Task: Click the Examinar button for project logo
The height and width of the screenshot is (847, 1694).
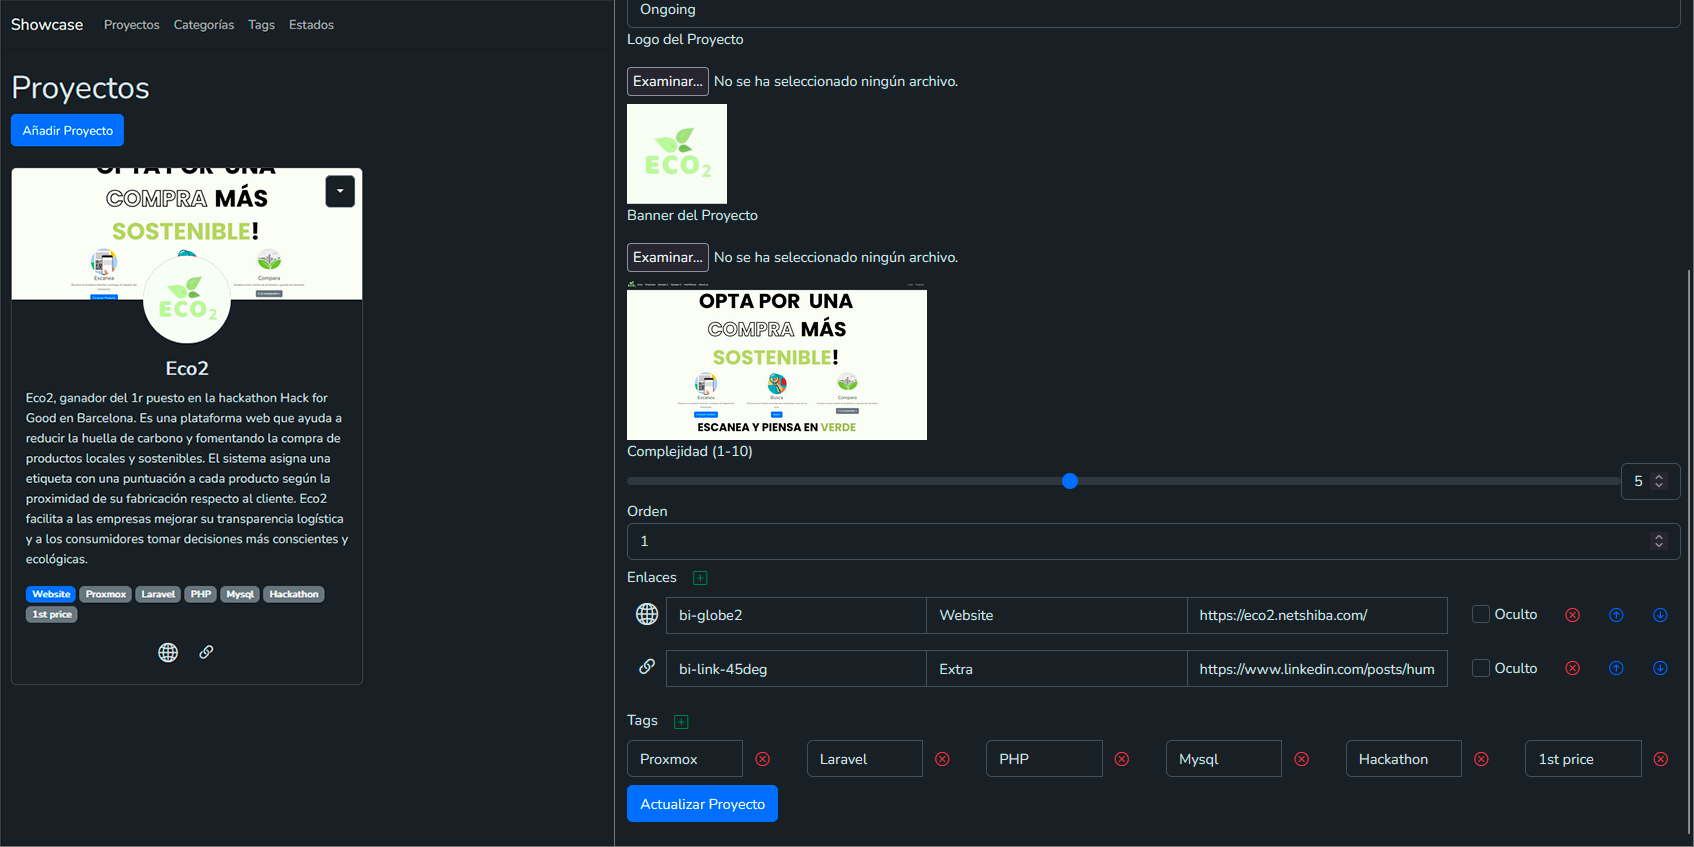Action: tap(667, 81)
